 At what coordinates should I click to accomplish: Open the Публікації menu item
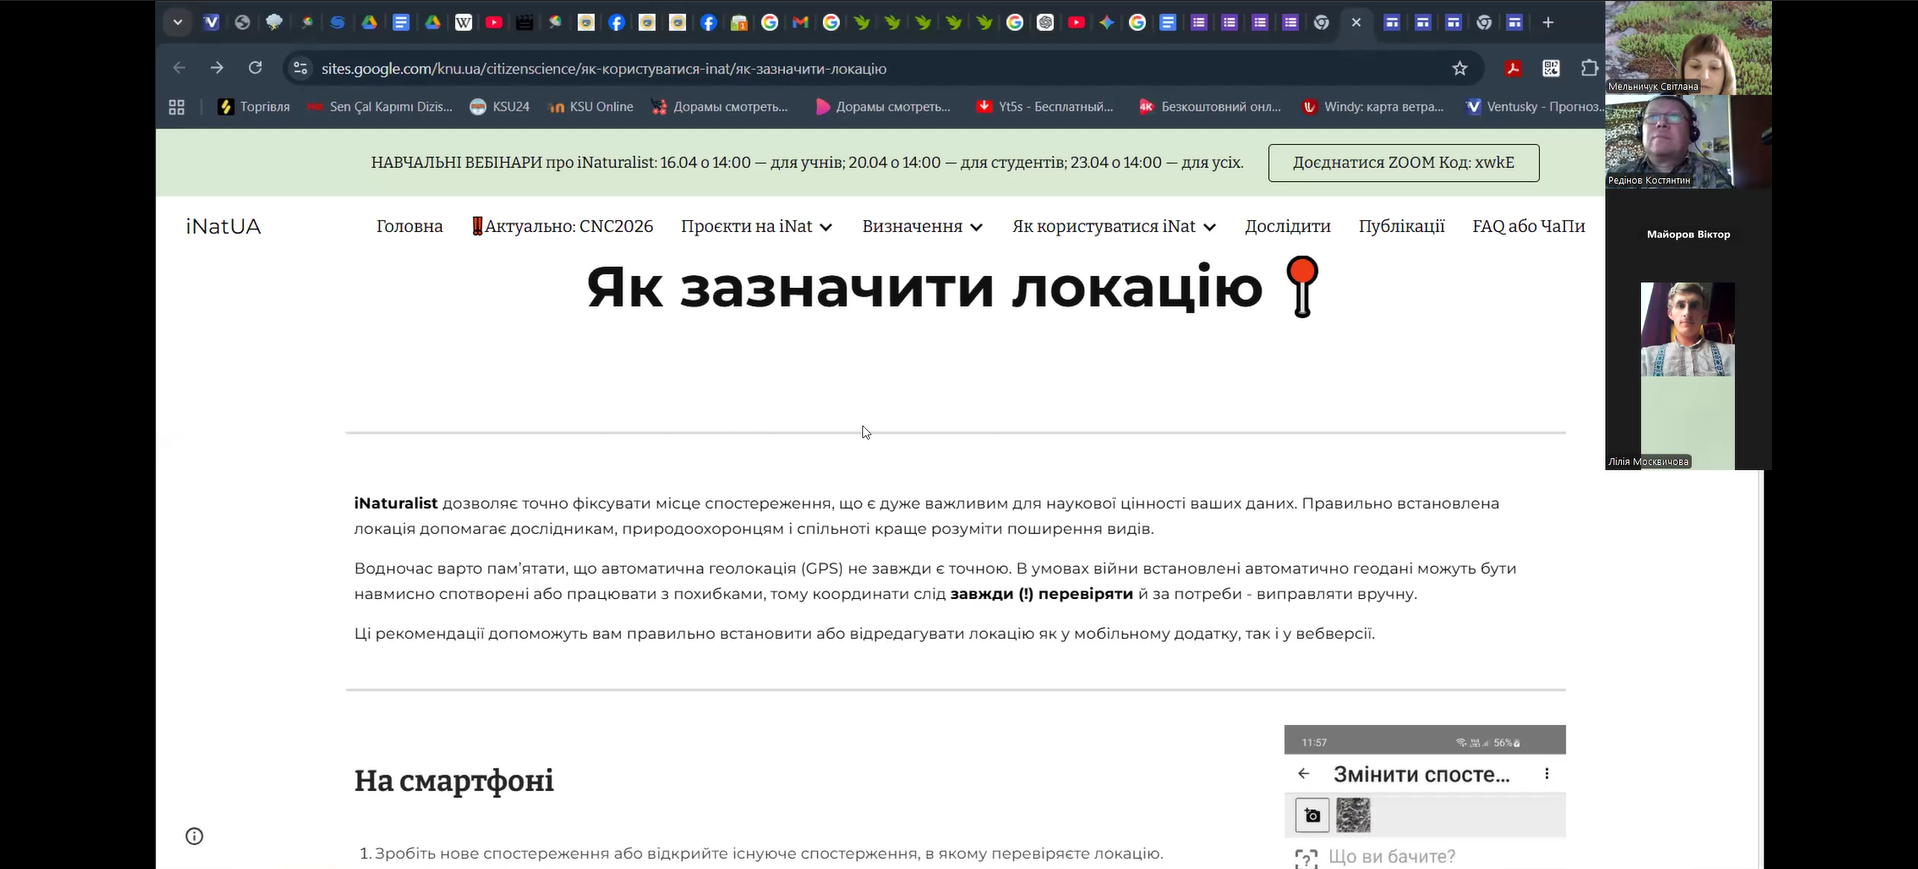point(1401,226)
